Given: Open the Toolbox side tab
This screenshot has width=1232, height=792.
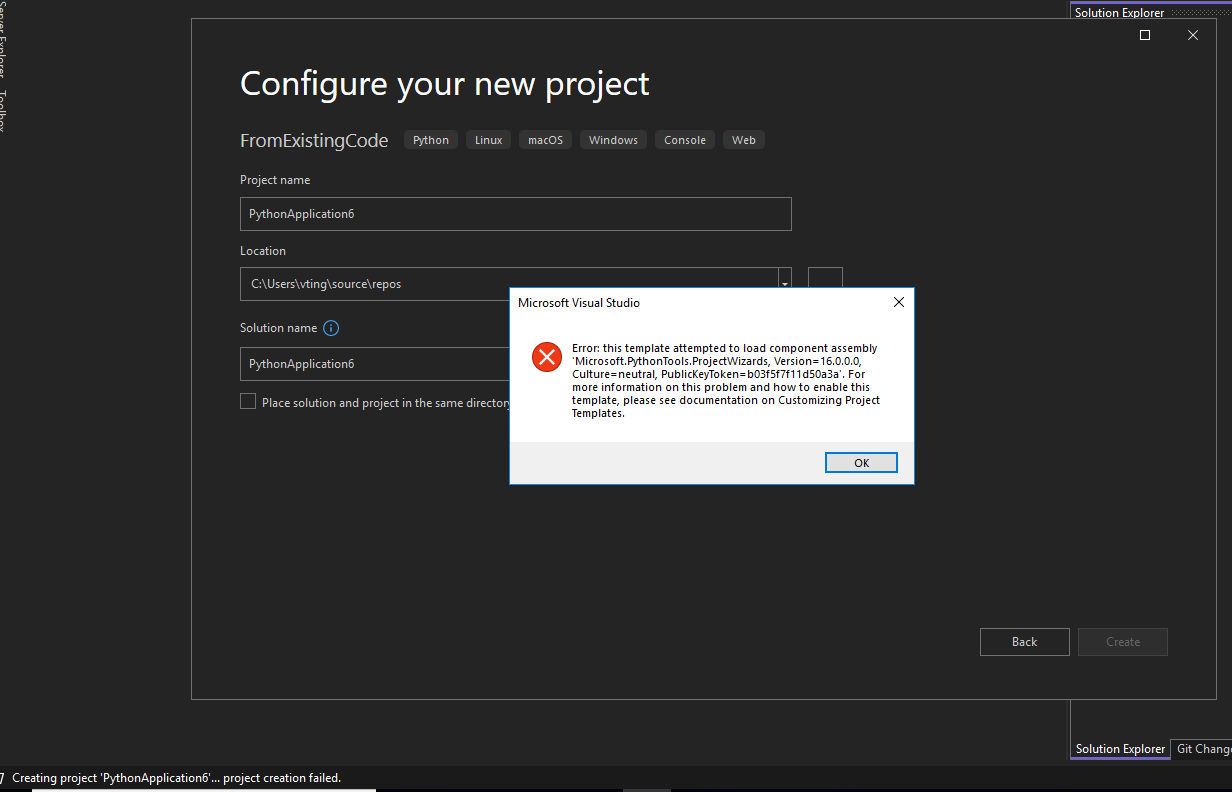Looking at the screenshot, I should (4, 111).
